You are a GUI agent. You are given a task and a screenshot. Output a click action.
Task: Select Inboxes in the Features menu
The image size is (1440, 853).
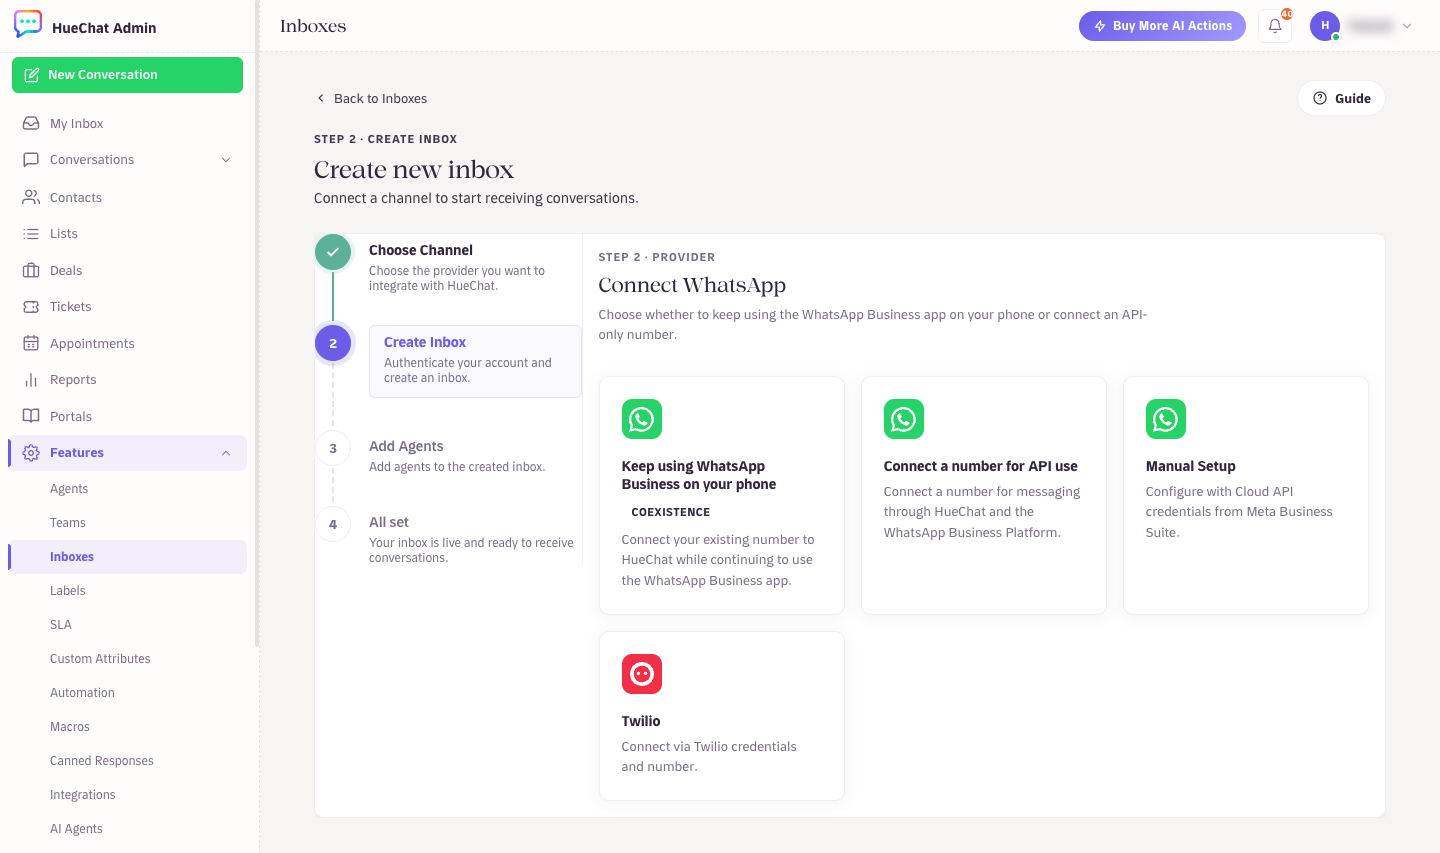[x=127, y=557]
